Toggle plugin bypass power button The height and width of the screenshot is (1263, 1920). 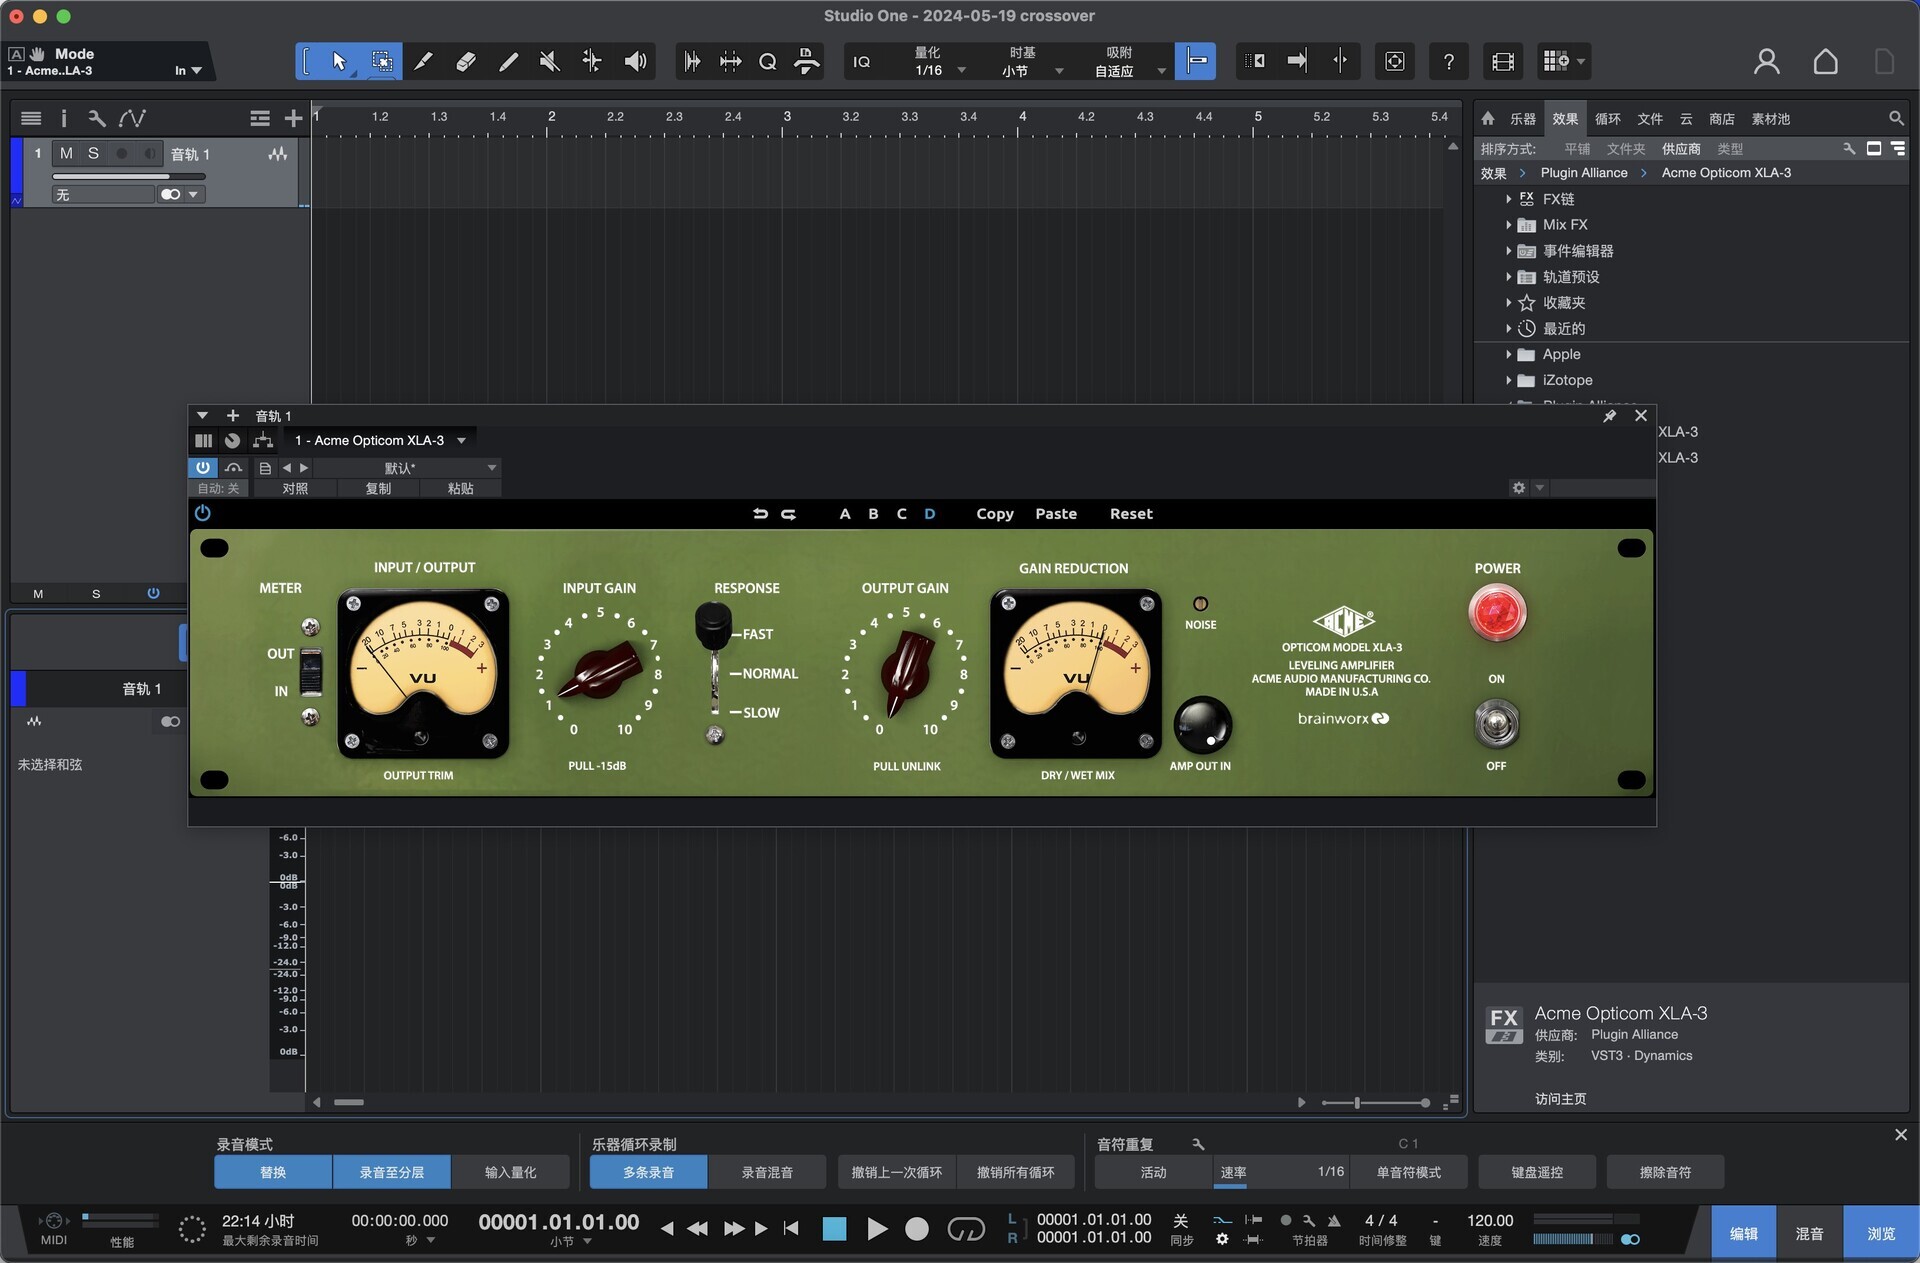(x=203, y=467)
